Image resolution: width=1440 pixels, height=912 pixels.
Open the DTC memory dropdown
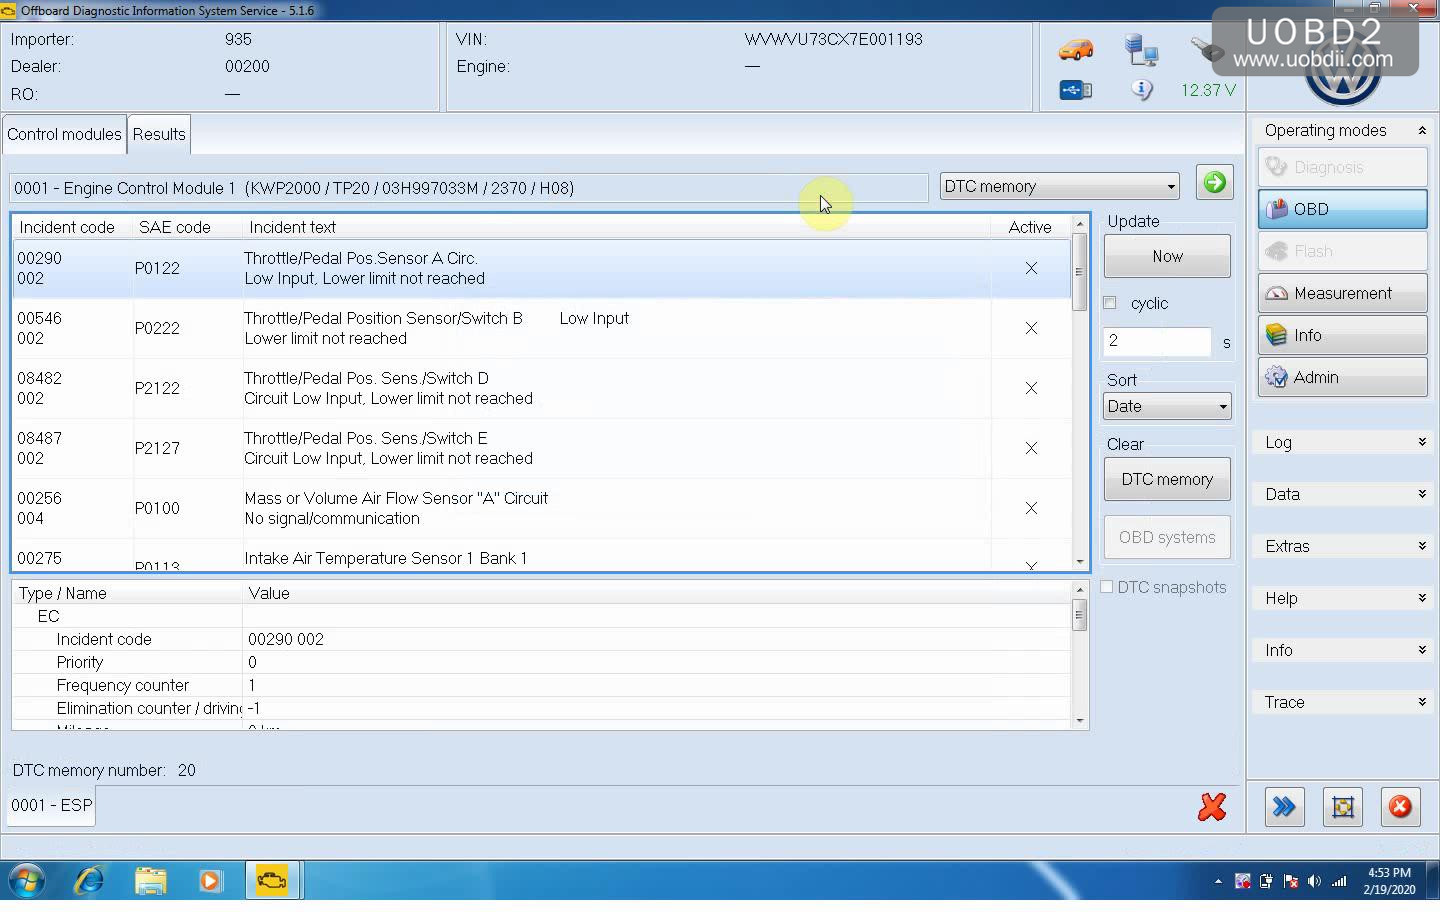click(x=1059, y=186)
